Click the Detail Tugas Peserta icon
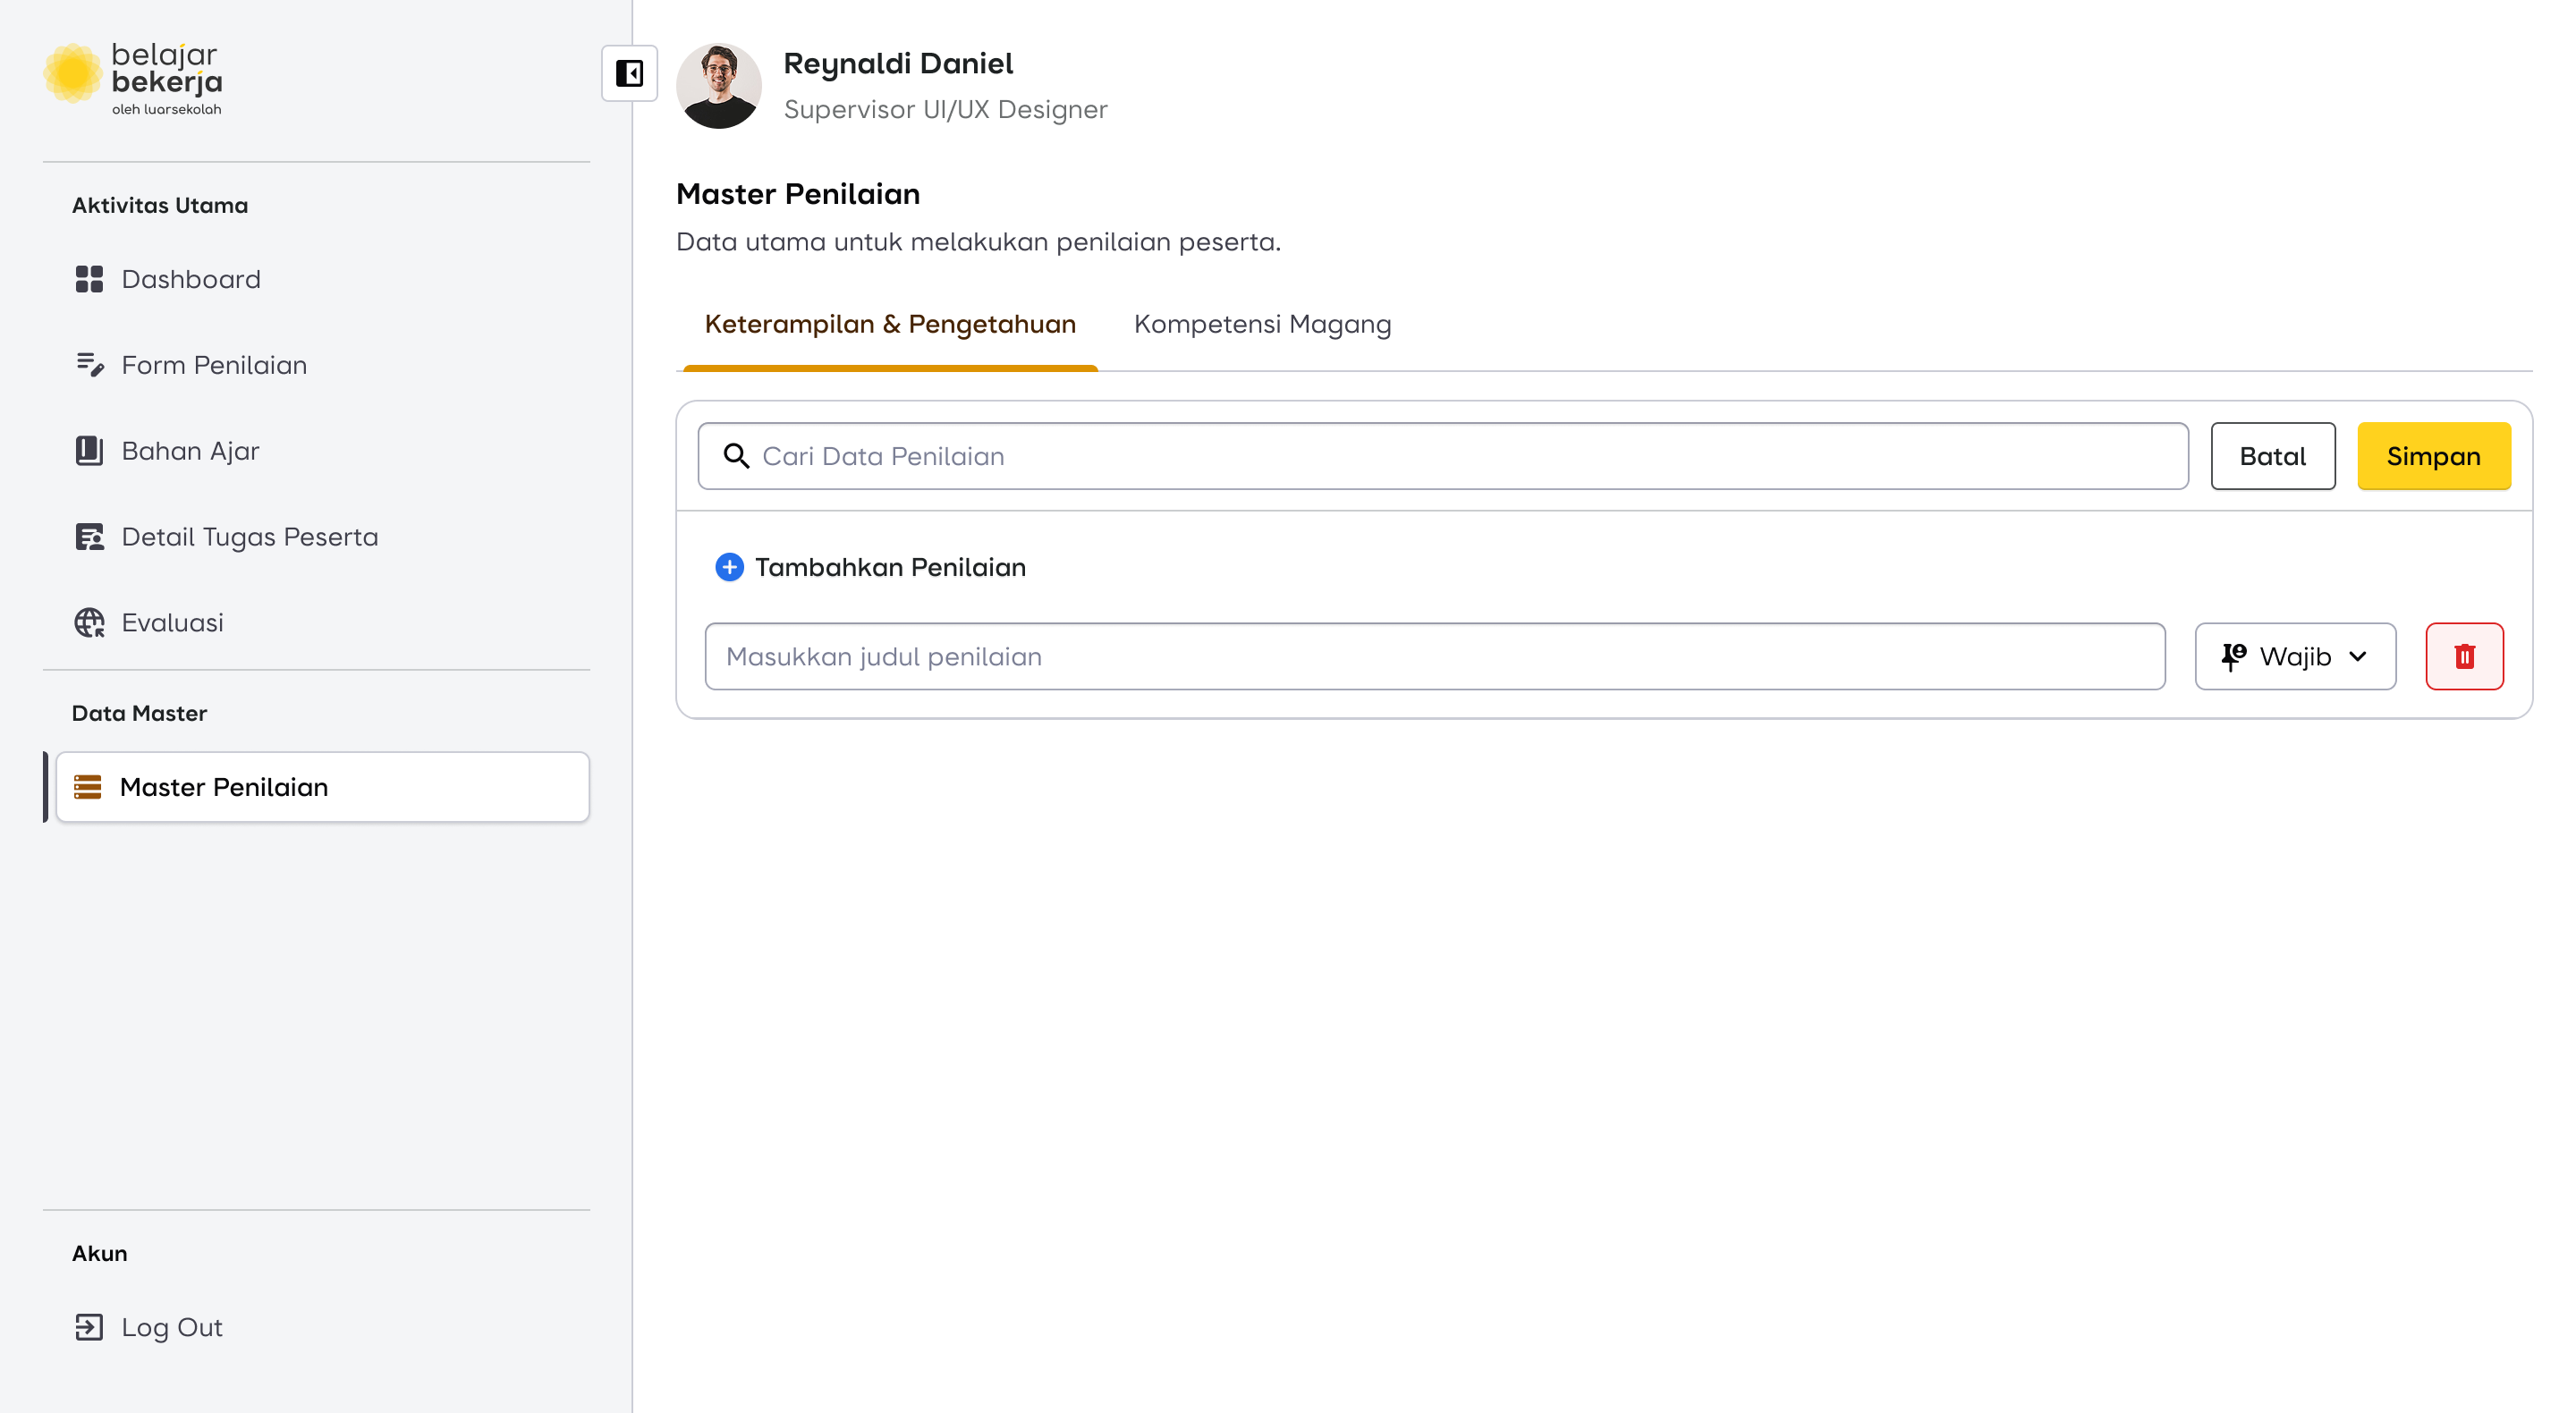 point(89,537)
